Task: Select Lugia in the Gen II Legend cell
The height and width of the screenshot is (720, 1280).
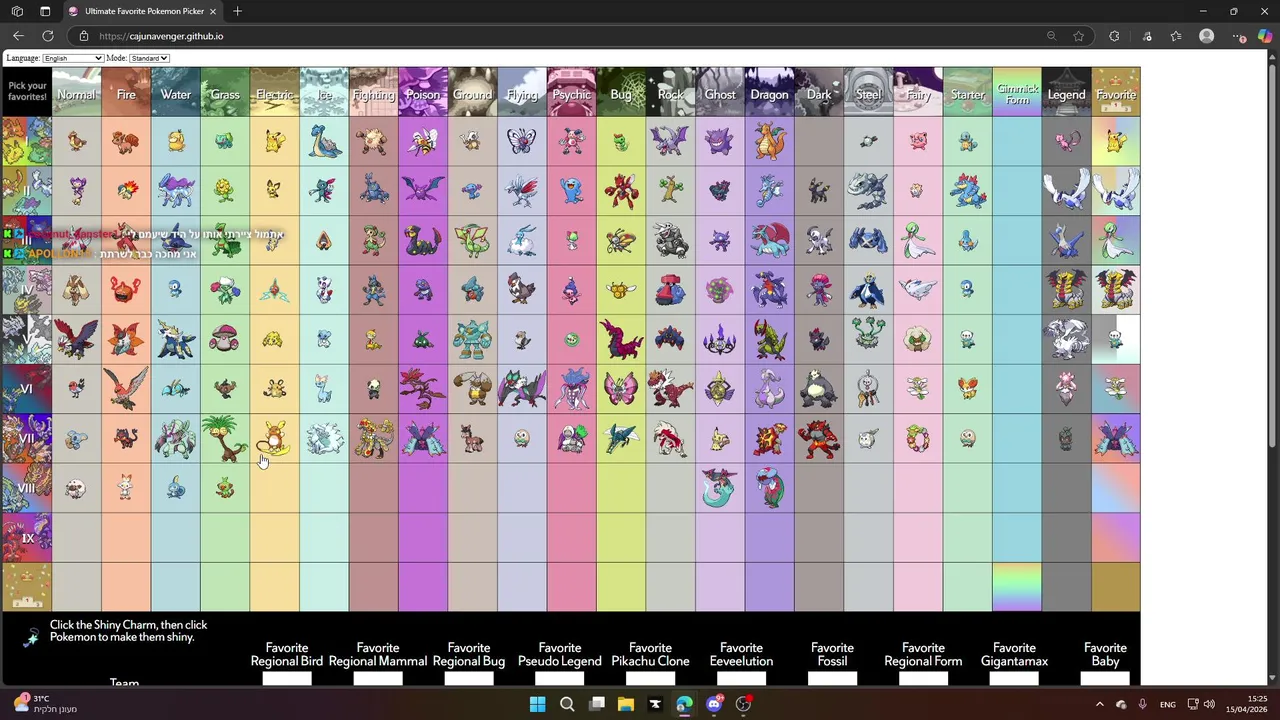Action: (1066, 190)
